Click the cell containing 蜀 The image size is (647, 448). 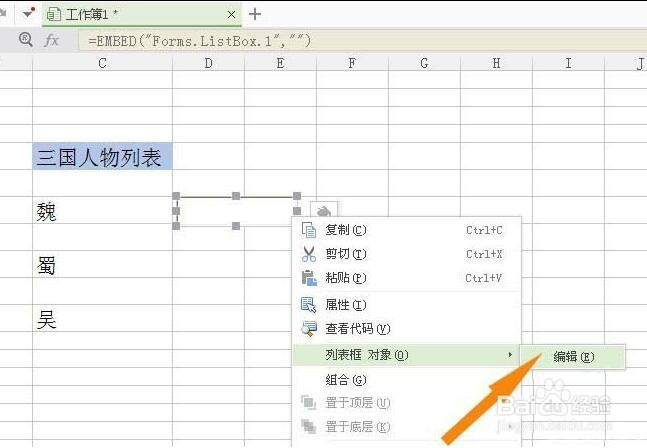(102, 264)
